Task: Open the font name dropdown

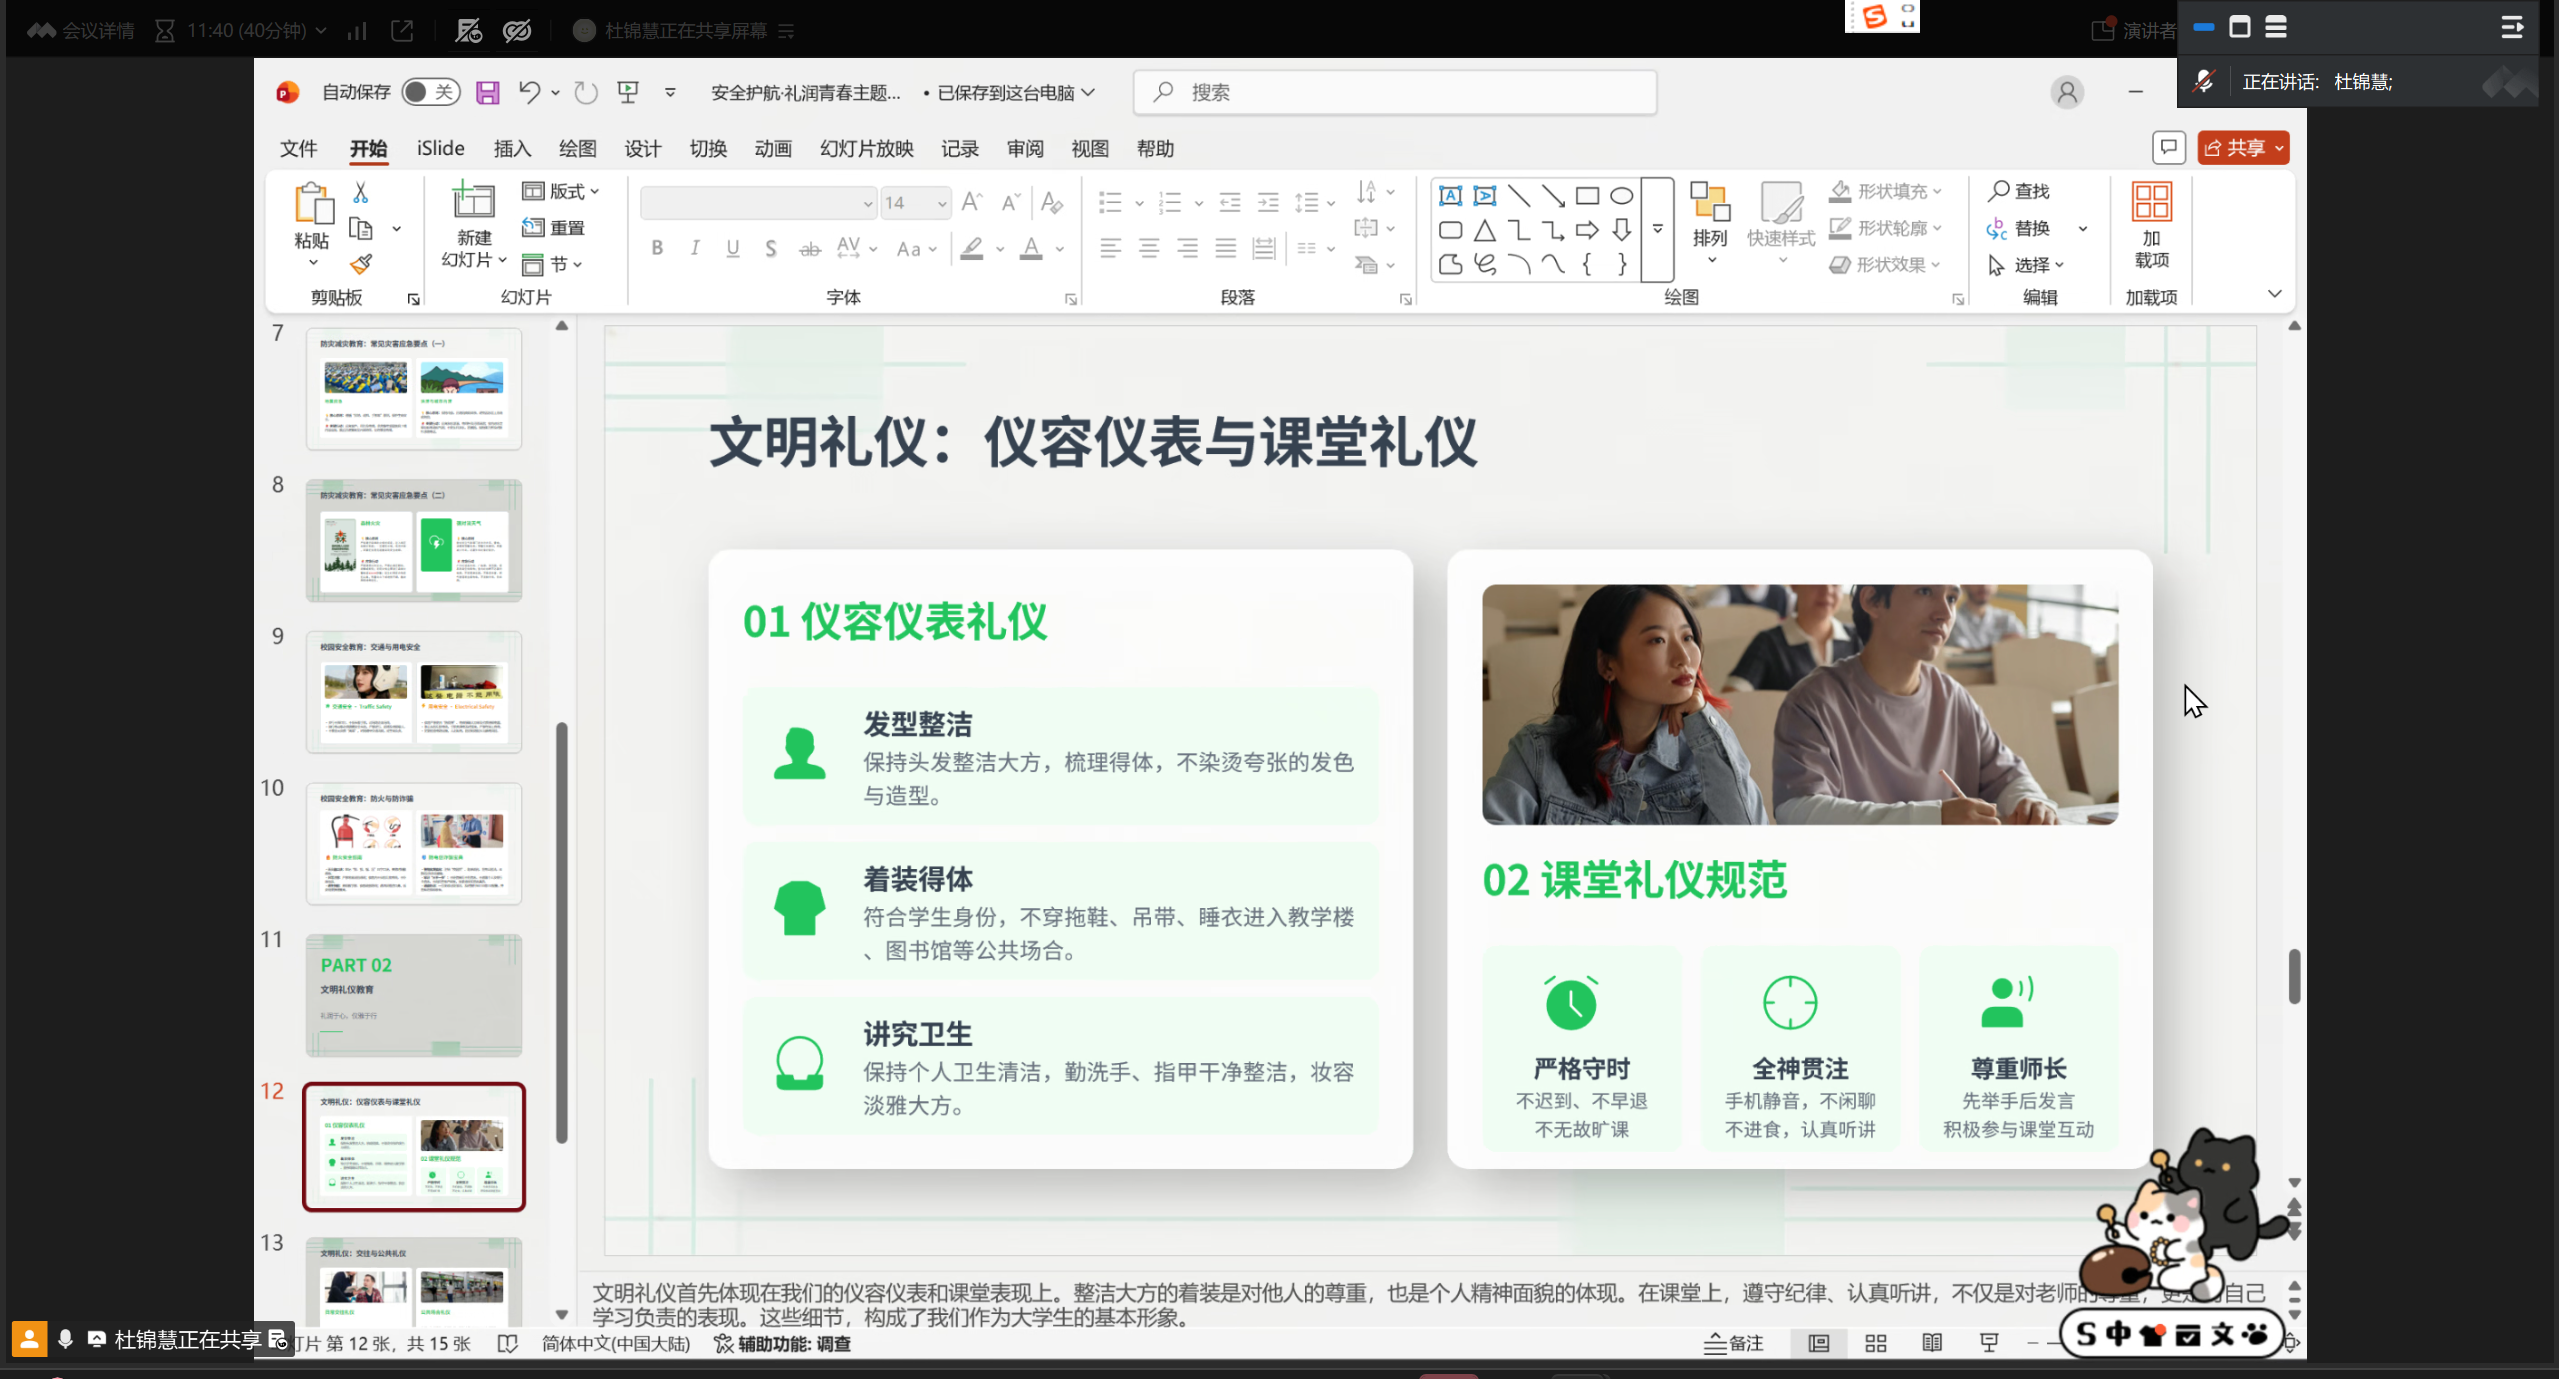Action: point(867,203)
